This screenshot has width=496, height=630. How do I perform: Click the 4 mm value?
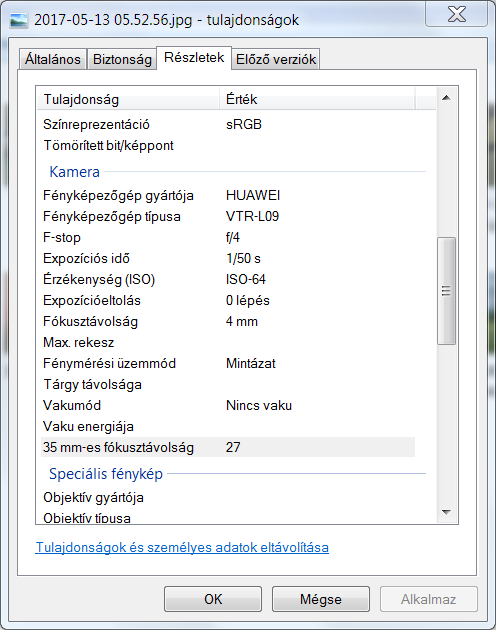coord(242,321)
